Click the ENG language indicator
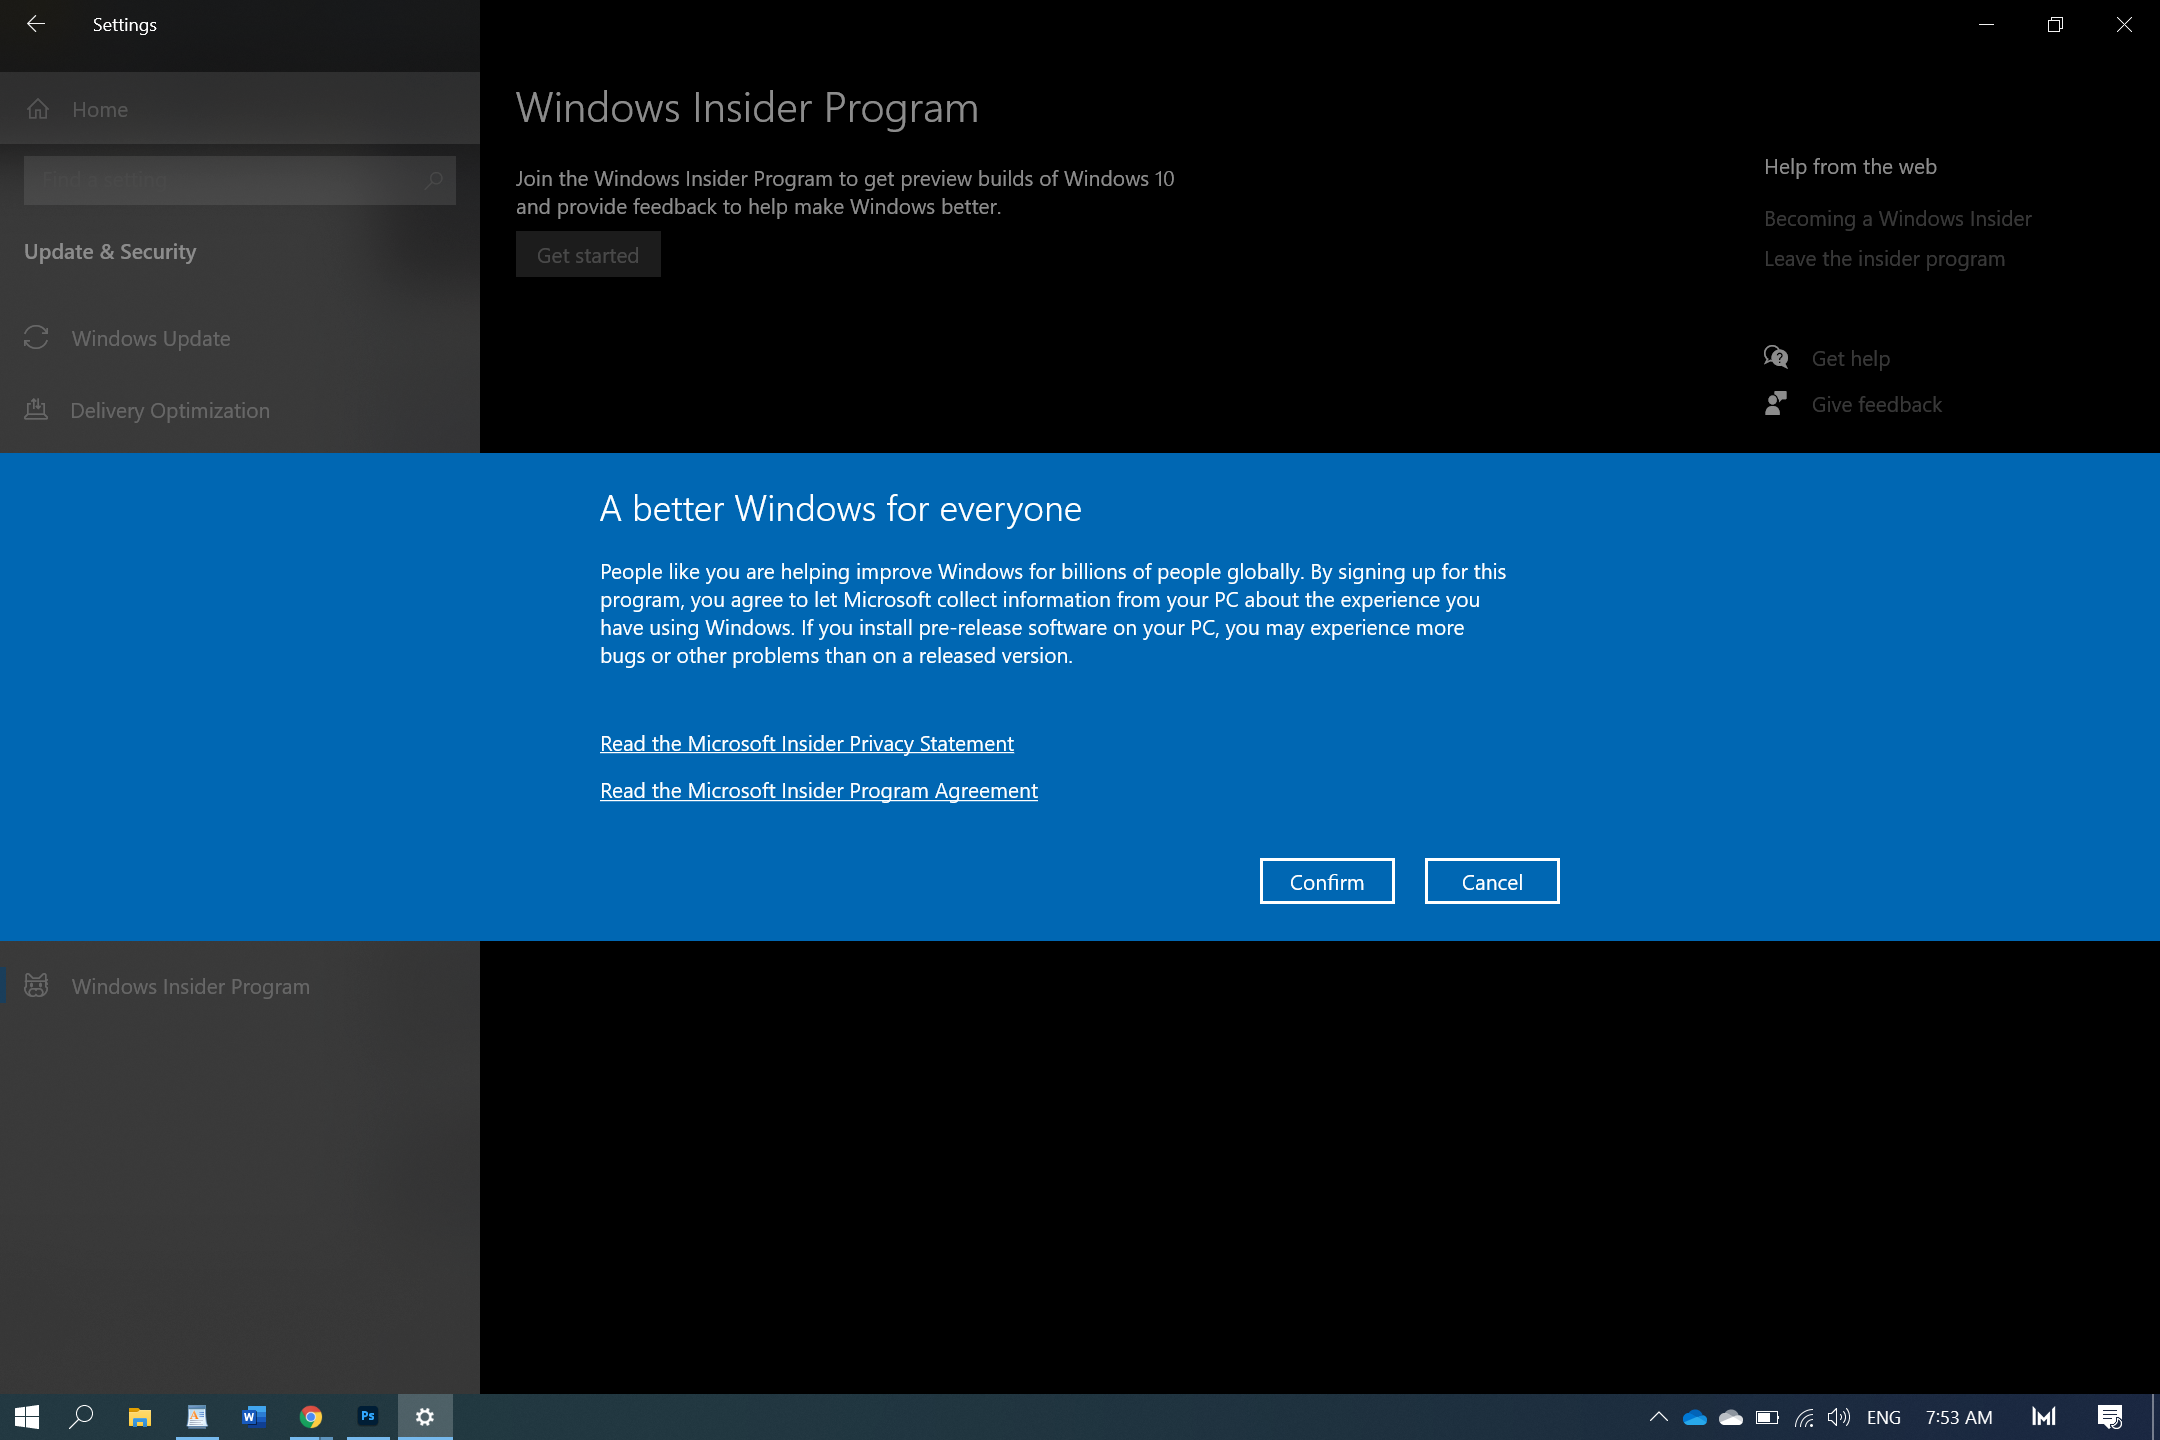2160x1440 pixels. (x=1884, y=1417)
